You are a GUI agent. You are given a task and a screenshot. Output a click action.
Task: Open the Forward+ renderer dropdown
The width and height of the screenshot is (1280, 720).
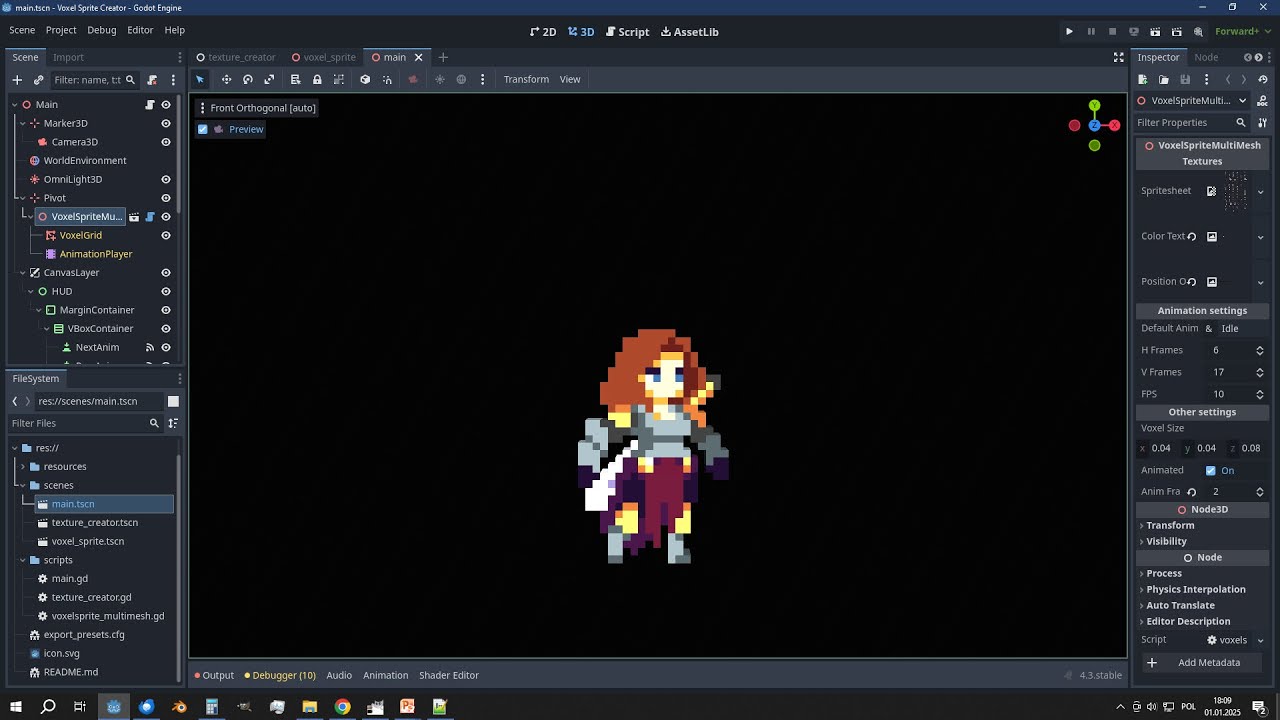(x=1242, y=31)
